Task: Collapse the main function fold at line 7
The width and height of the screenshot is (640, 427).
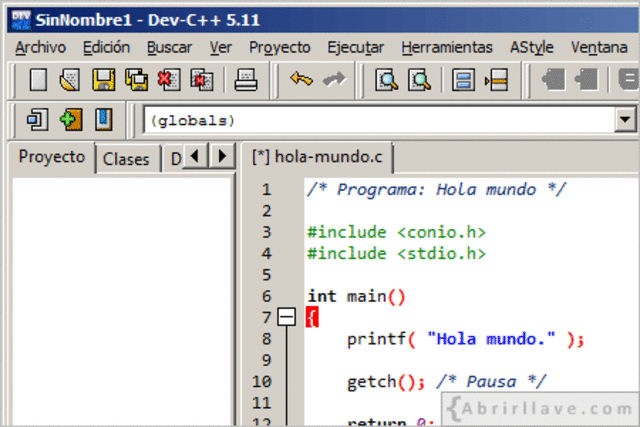Action: pyautogui.click(x=287, y=317)
